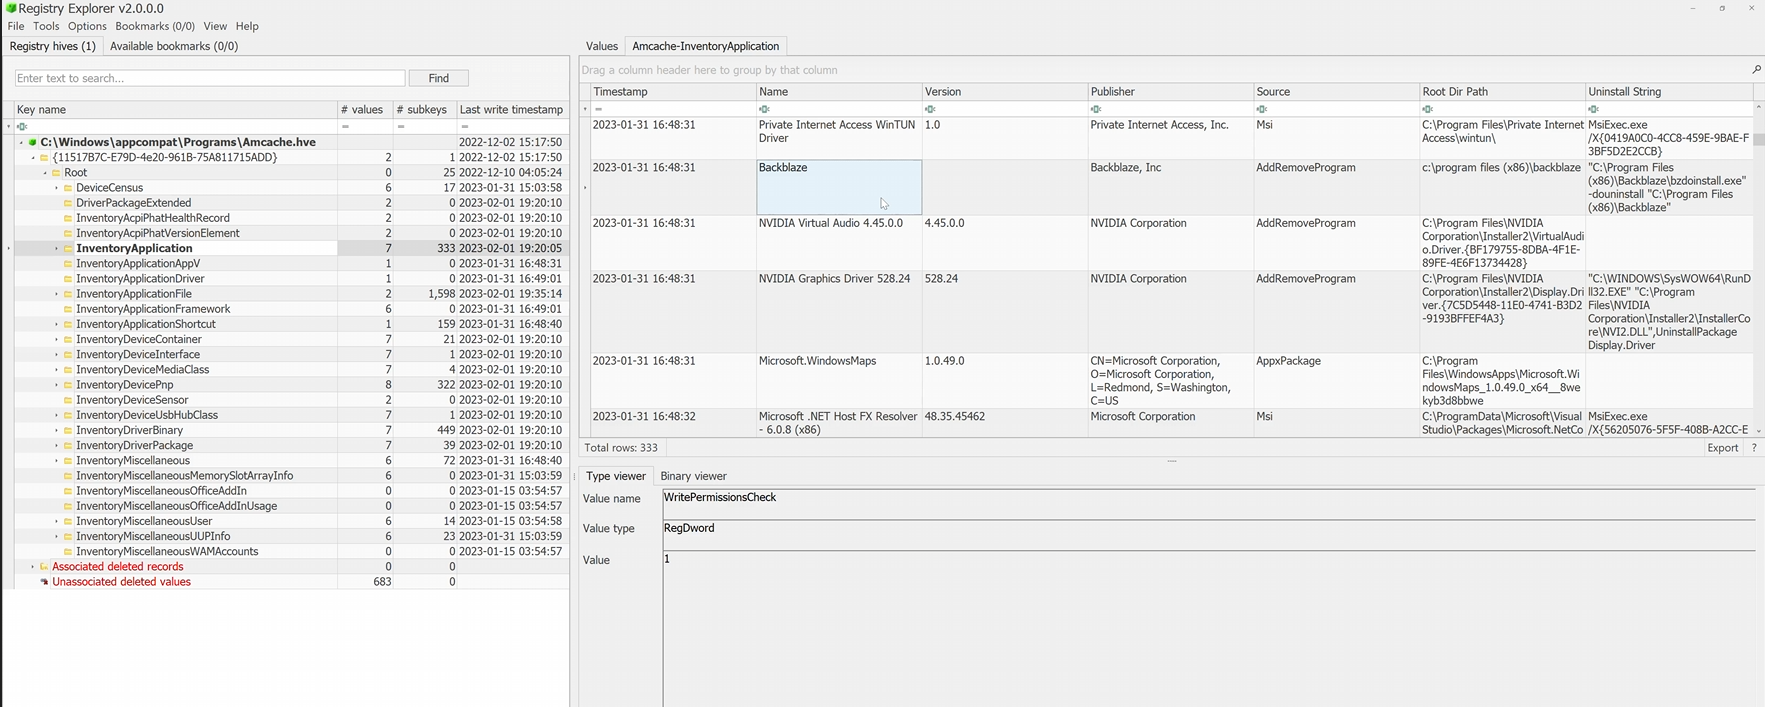1765x707 pixels.
Task: Click the Export button
Action: [x=1722, y=448]
